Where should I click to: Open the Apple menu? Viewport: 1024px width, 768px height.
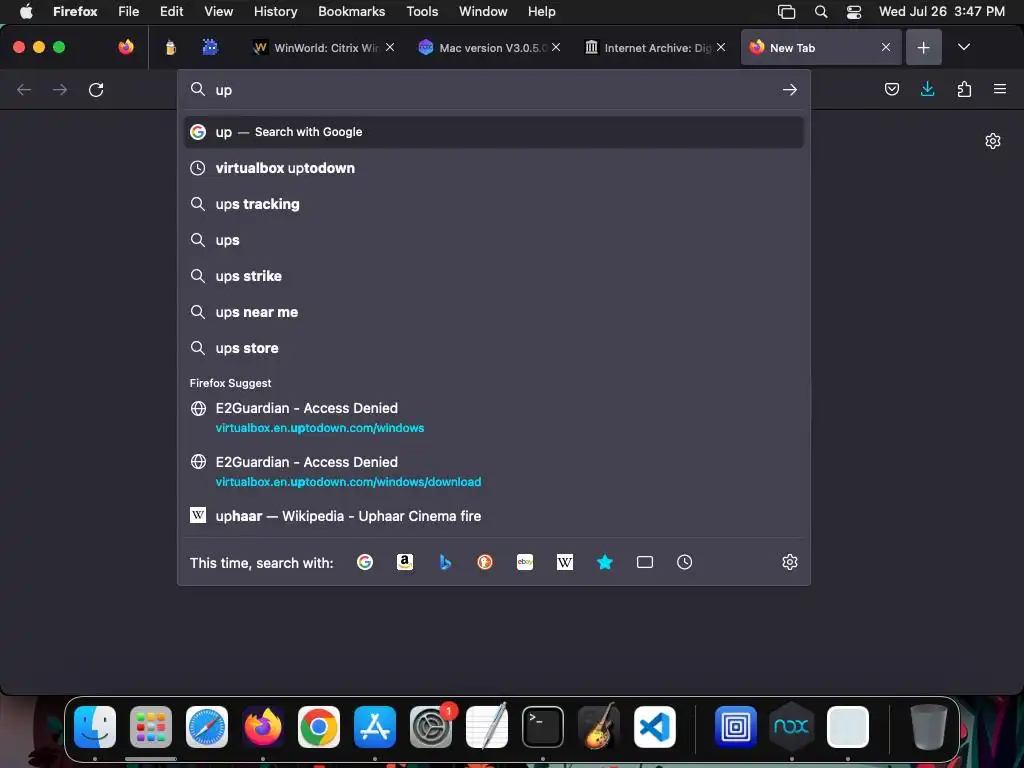(26, 11)
